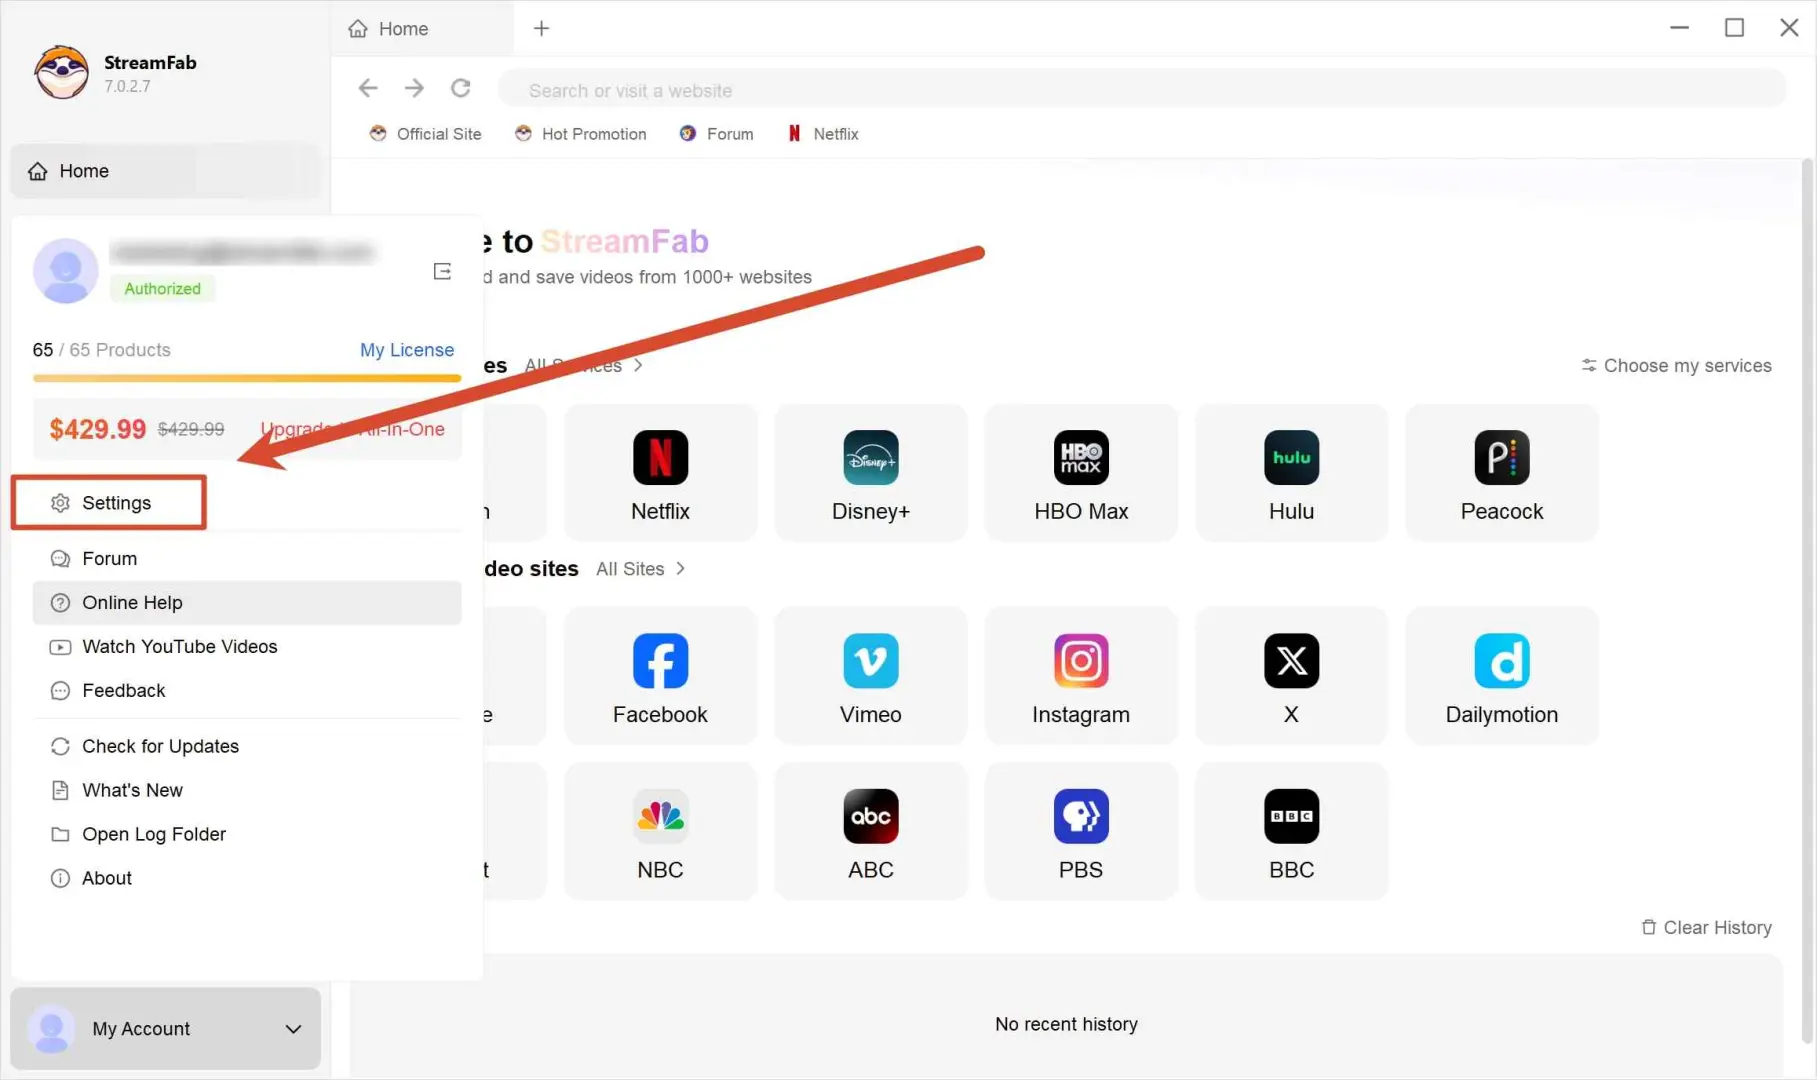Image resolution: width=1817 pixels, height=1080 pixels.
Task: Expand All Services chevron link
Action: pyautogui.click(x=584, y=365)
